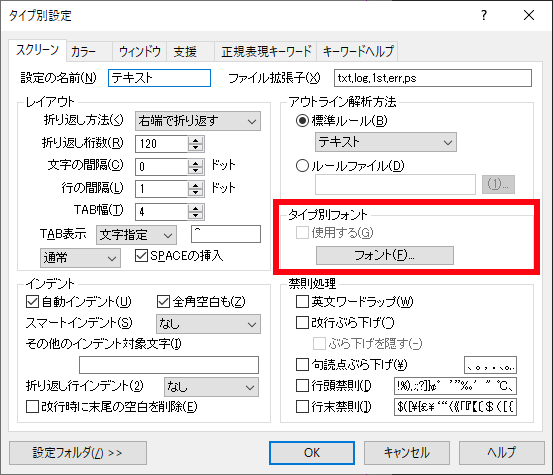Screen dimensions: 553x475
Task: Select the 支援 tab
Action: pos(190,52)
